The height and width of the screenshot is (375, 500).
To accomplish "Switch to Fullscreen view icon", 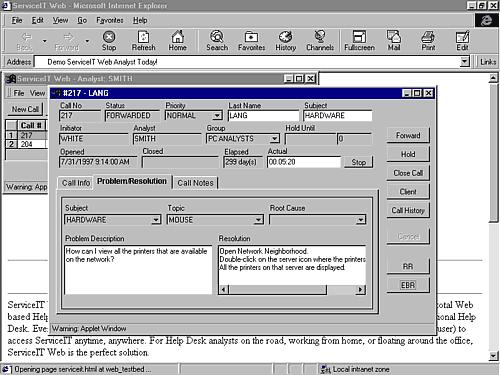I will click(x=359, y=41).
